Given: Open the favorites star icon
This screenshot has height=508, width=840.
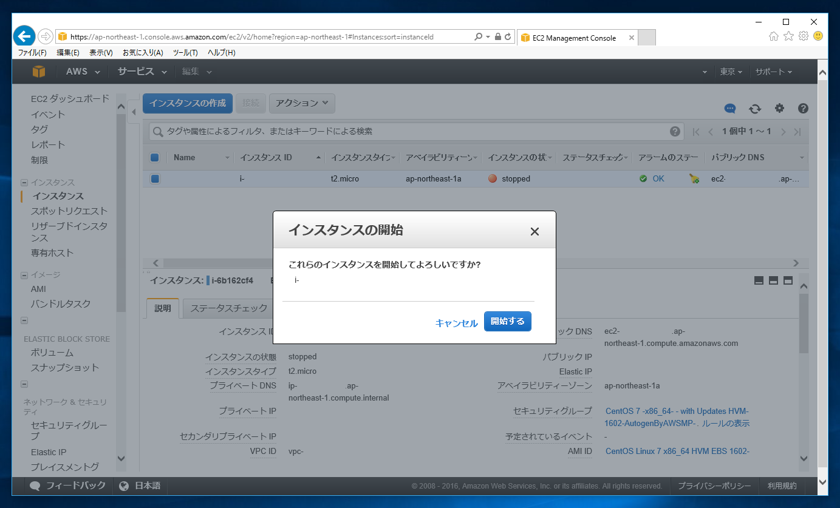Looking at the screenshot, I should (788, 36).
